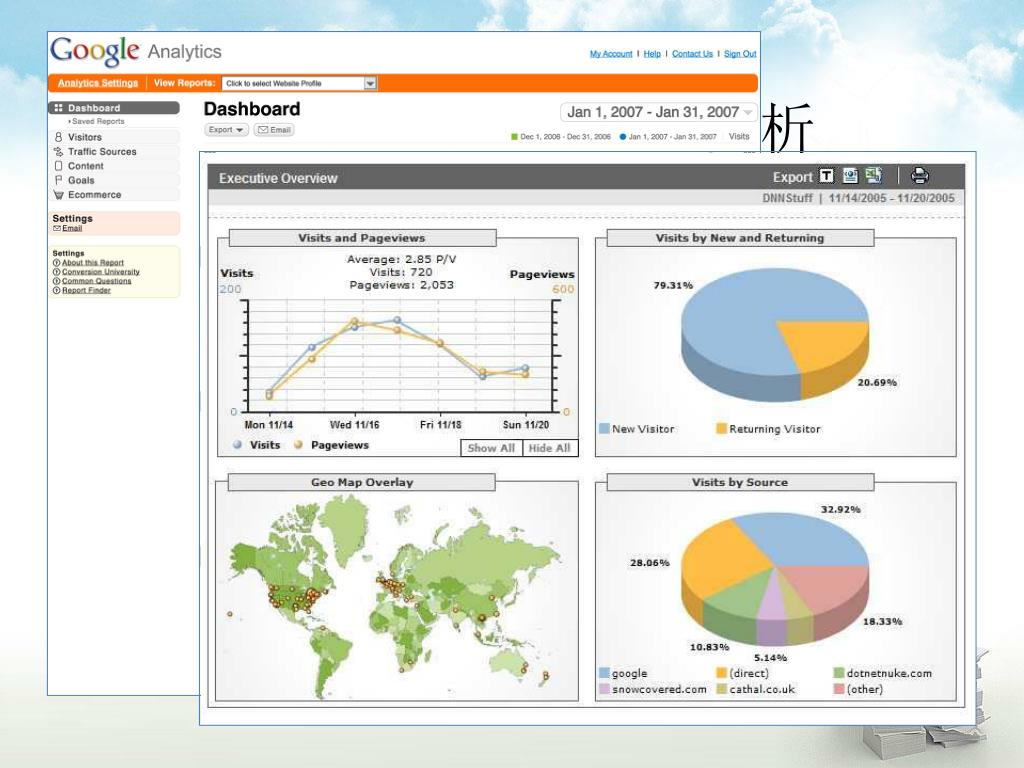Click the dotnetnuke.com legend swatch
Image resolution: width=1024 pixels, height=768 pixels.
(839, 673)
